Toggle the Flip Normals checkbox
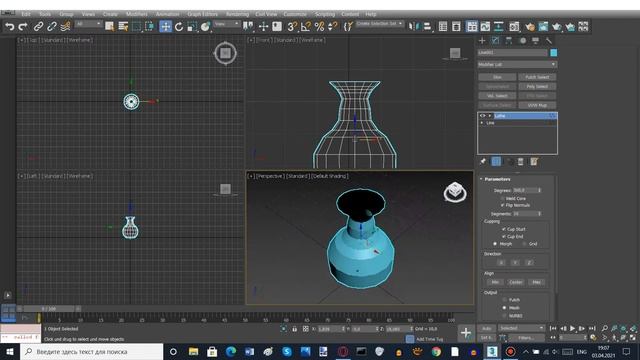 point(502,205)
